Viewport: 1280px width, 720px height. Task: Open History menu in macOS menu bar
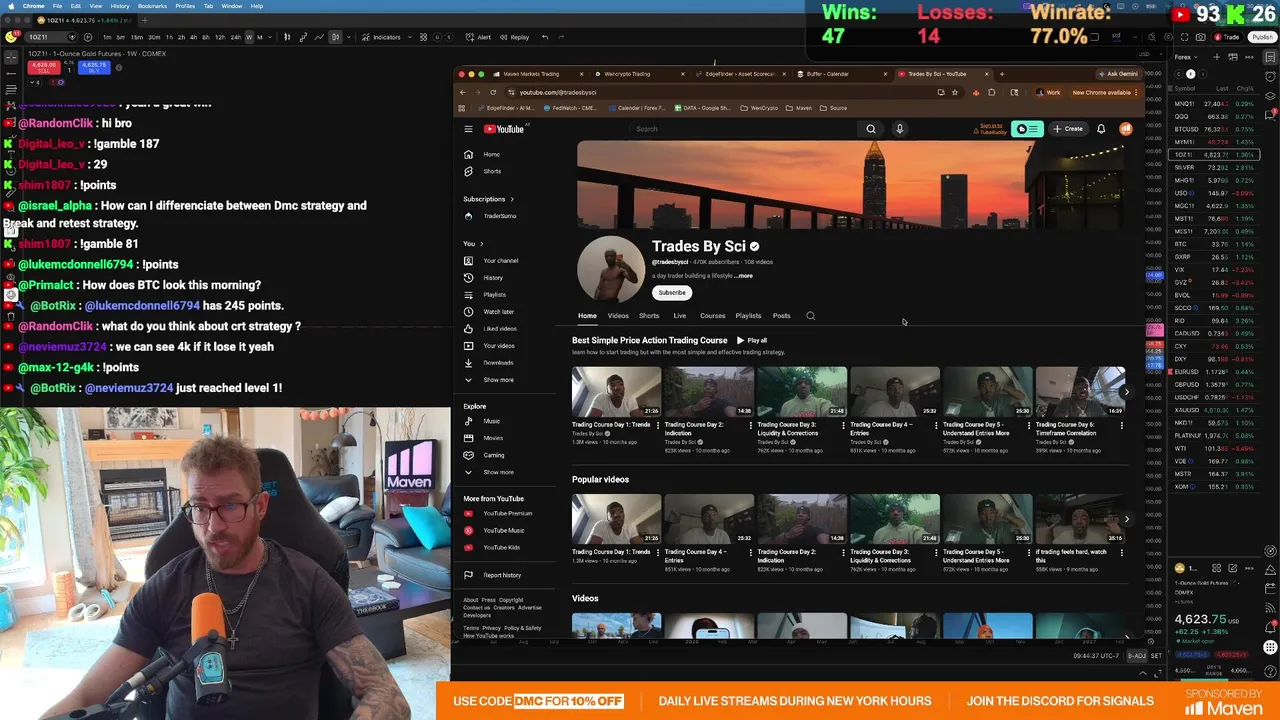click(119, 6)
